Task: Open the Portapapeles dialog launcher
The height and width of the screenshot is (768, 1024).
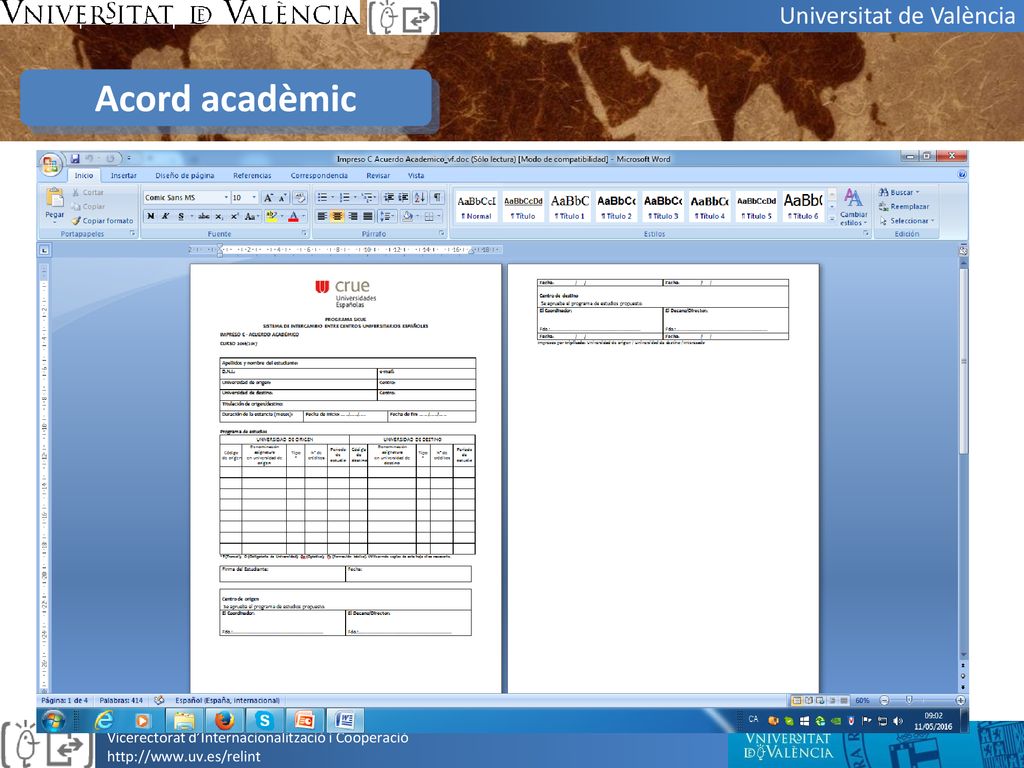Action: point(132,233)
